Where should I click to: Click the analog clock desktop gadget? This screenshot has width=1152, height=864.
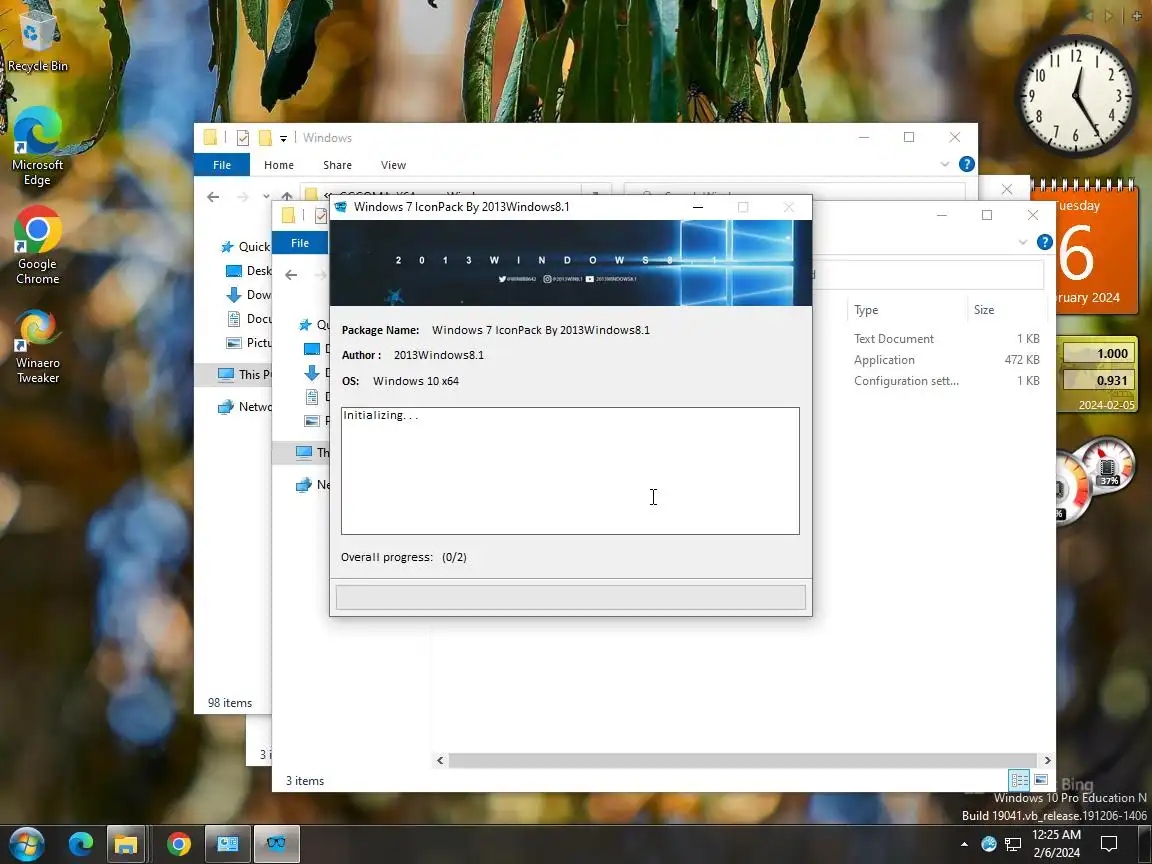(x=1077, y=96)
